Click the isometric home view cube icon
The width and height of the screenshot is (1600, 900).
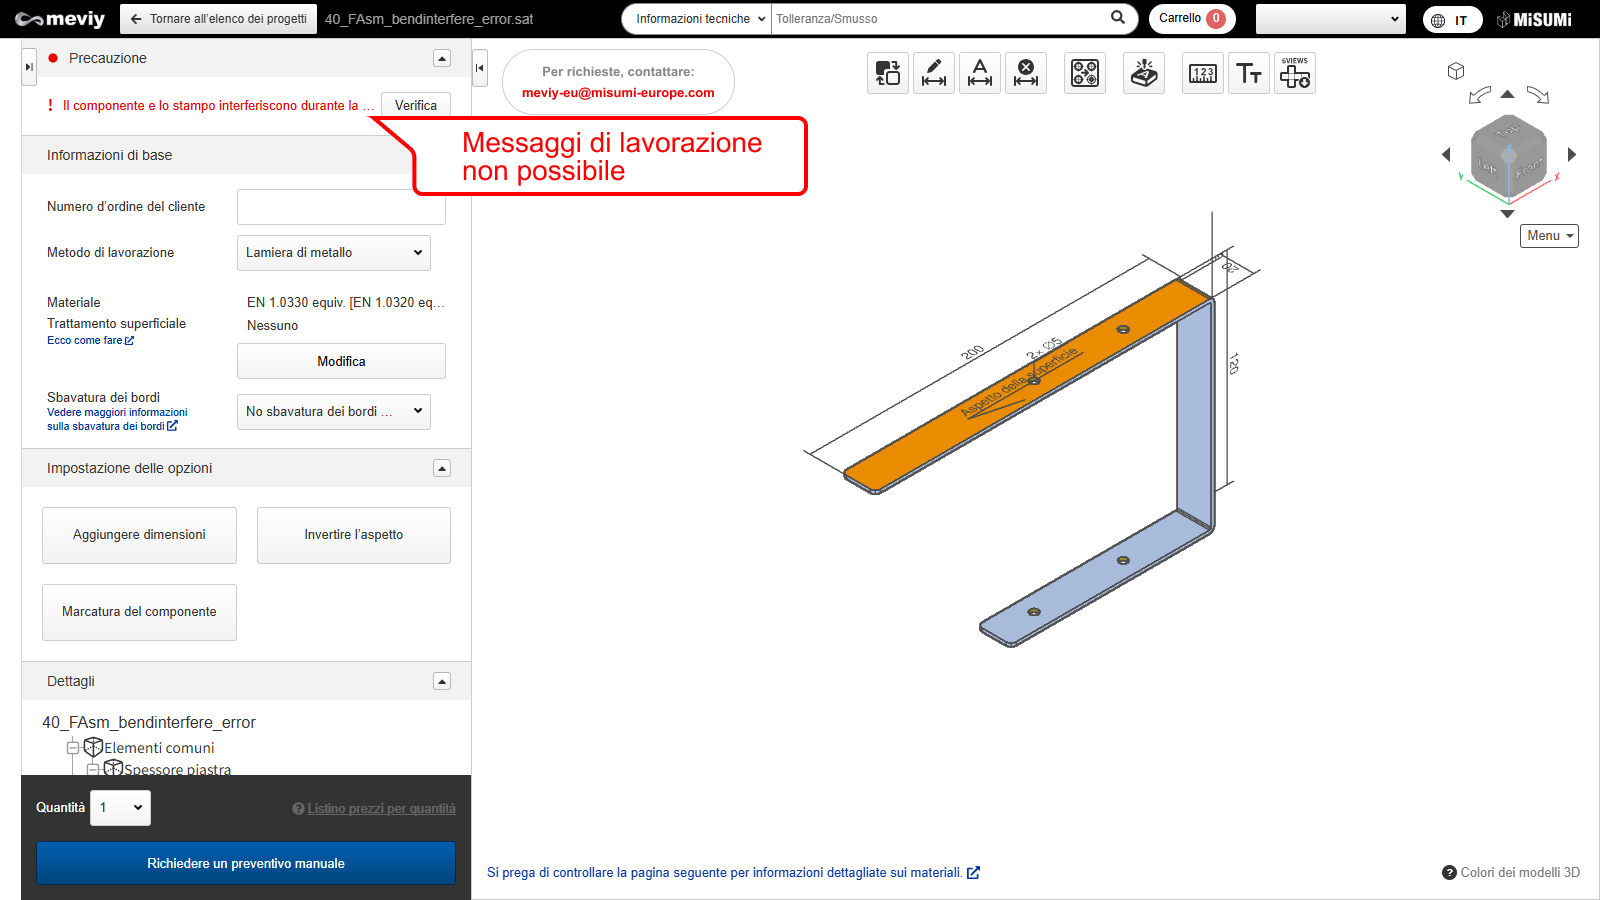[1456, 71]
